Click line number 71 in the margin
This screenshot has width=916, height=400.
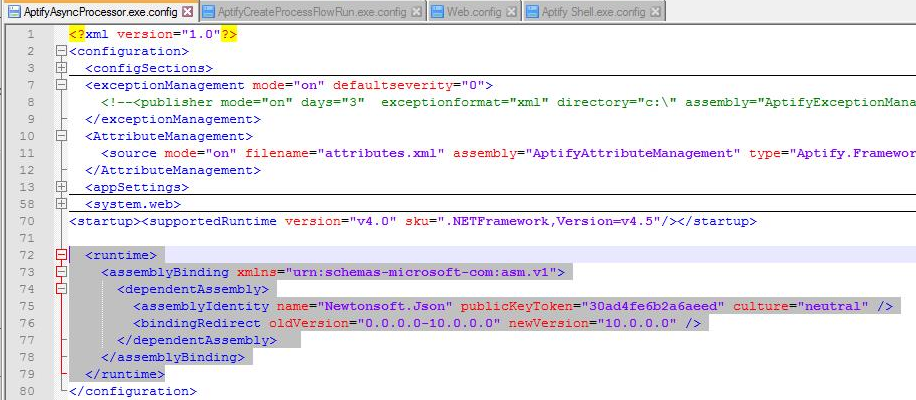pyautogui.click(x=27, y=238)
